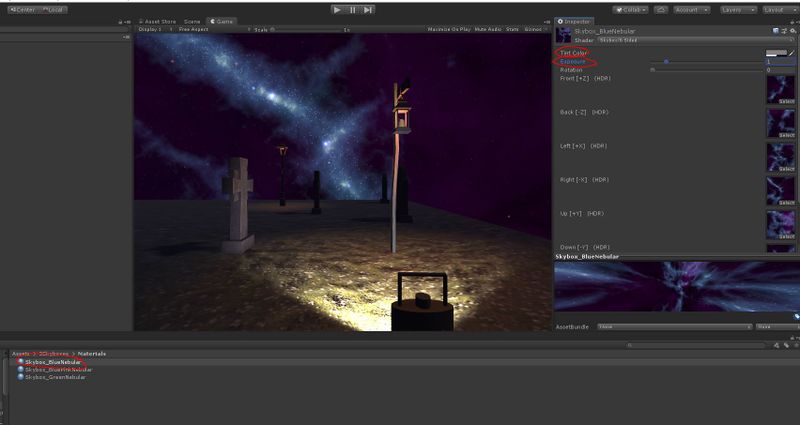Switch to the Scene tab

pos(192,21)
